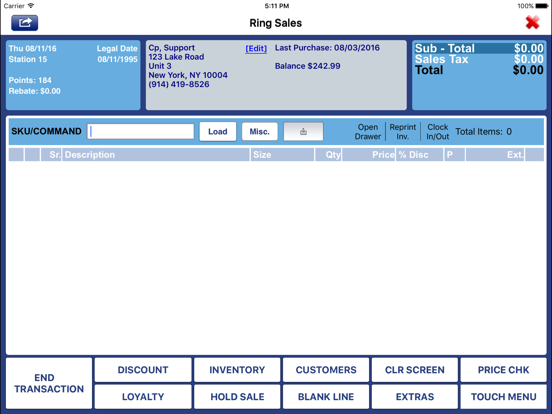The image size is (552, 414).
Task: Select Reprint Inv. option
Action: tap(403, 132)
